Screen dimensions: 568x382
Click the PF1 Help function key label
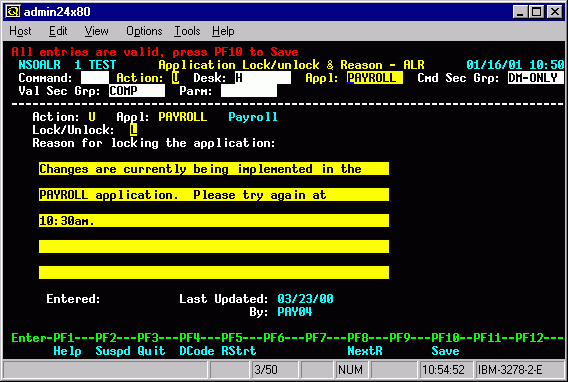coord(67,351)
